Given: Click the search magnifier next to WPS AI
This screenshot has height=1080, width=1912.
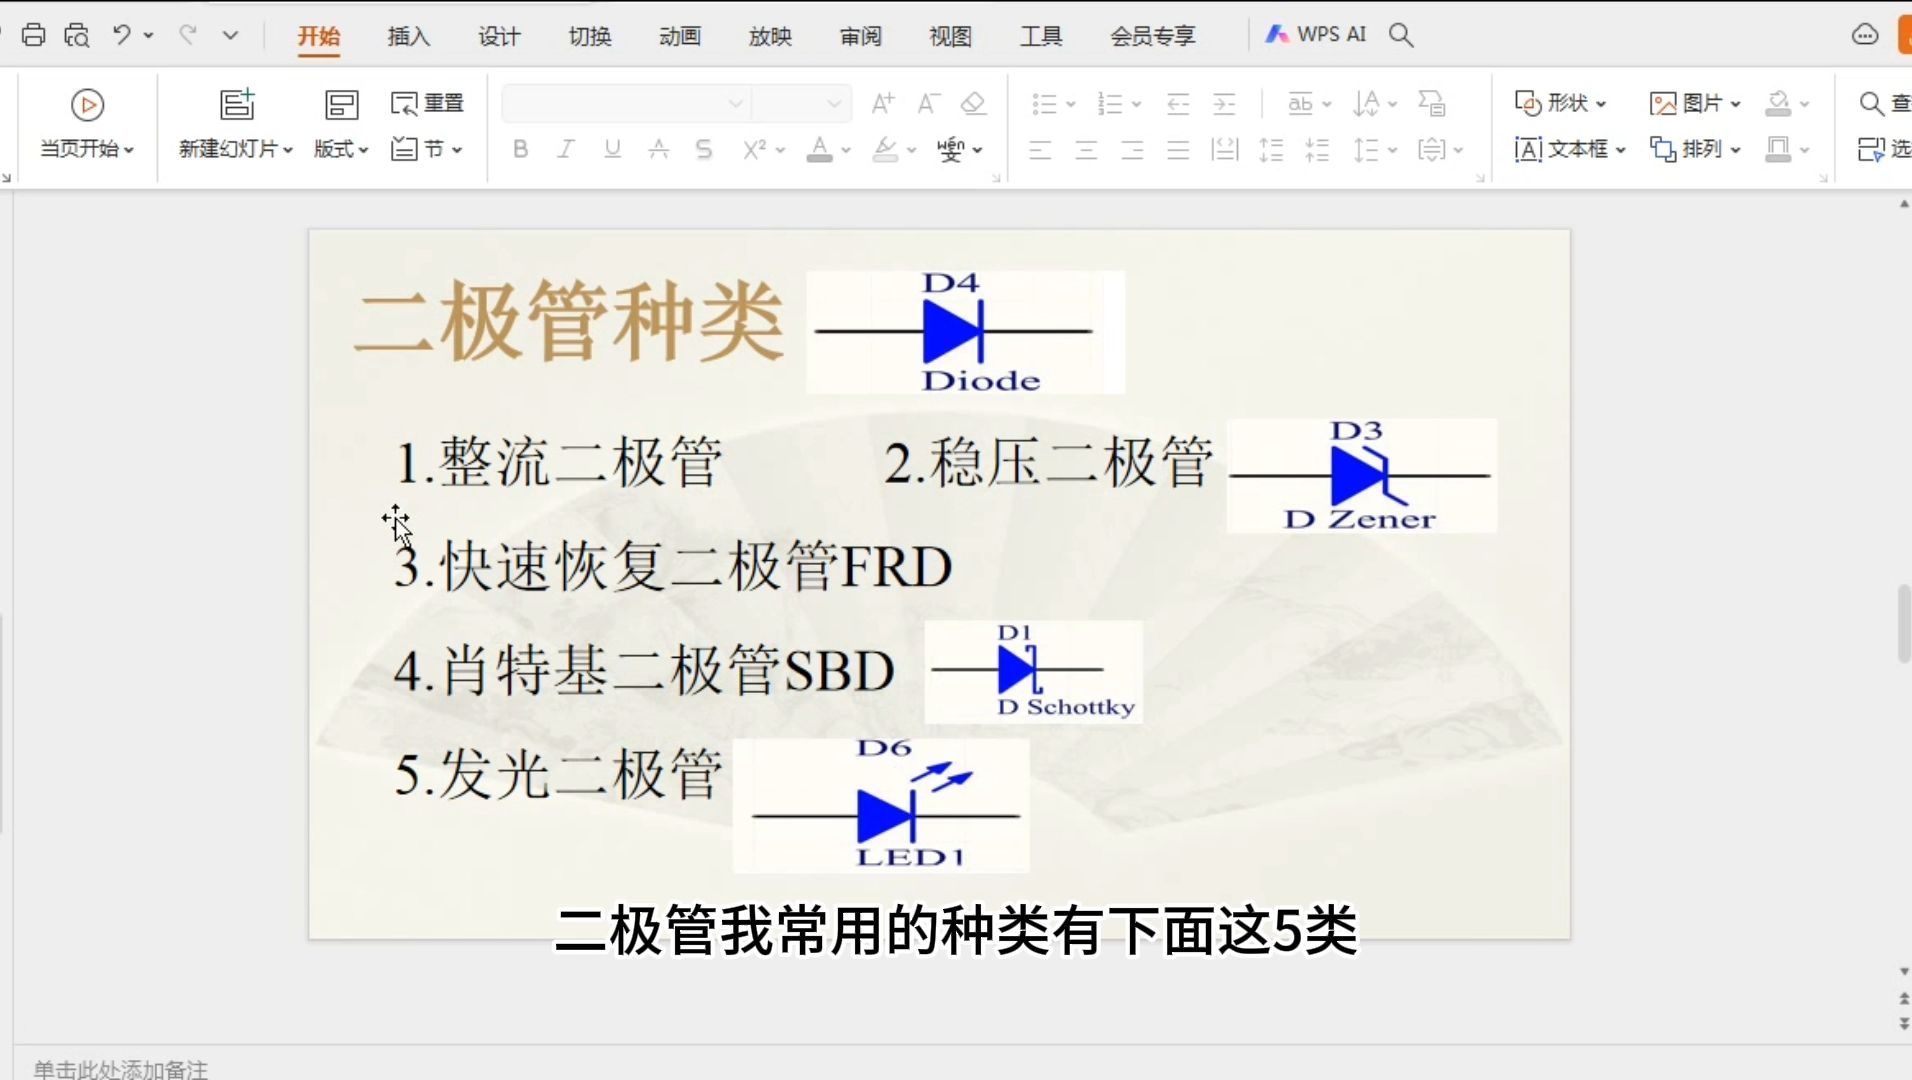Looking at the screenshot, I should [1401, 35].
